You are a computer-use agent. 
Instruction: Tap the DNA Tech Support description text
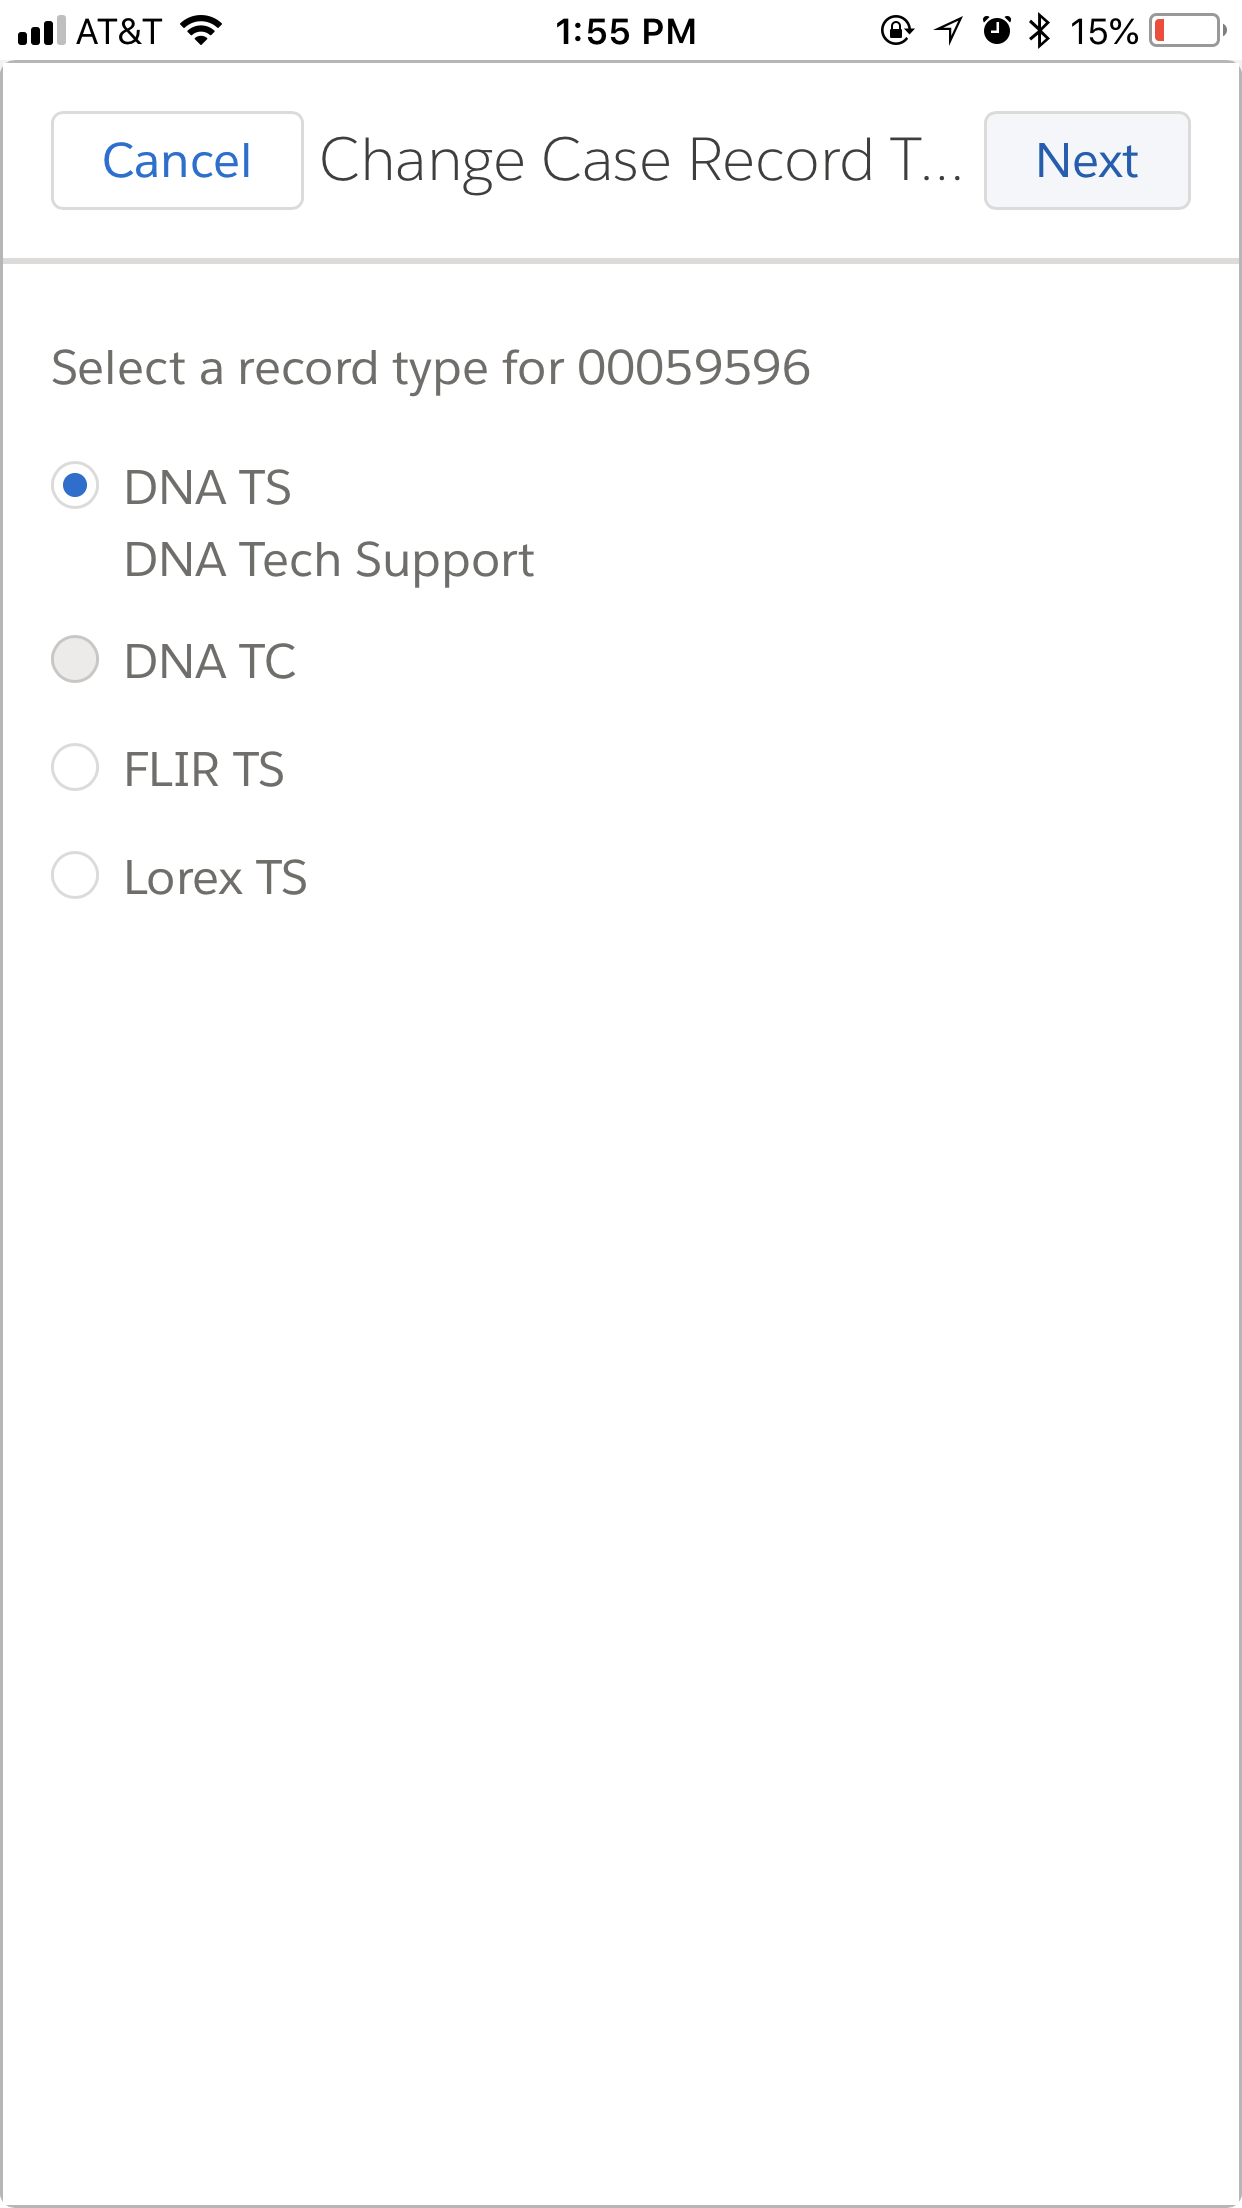coord(329,560)
